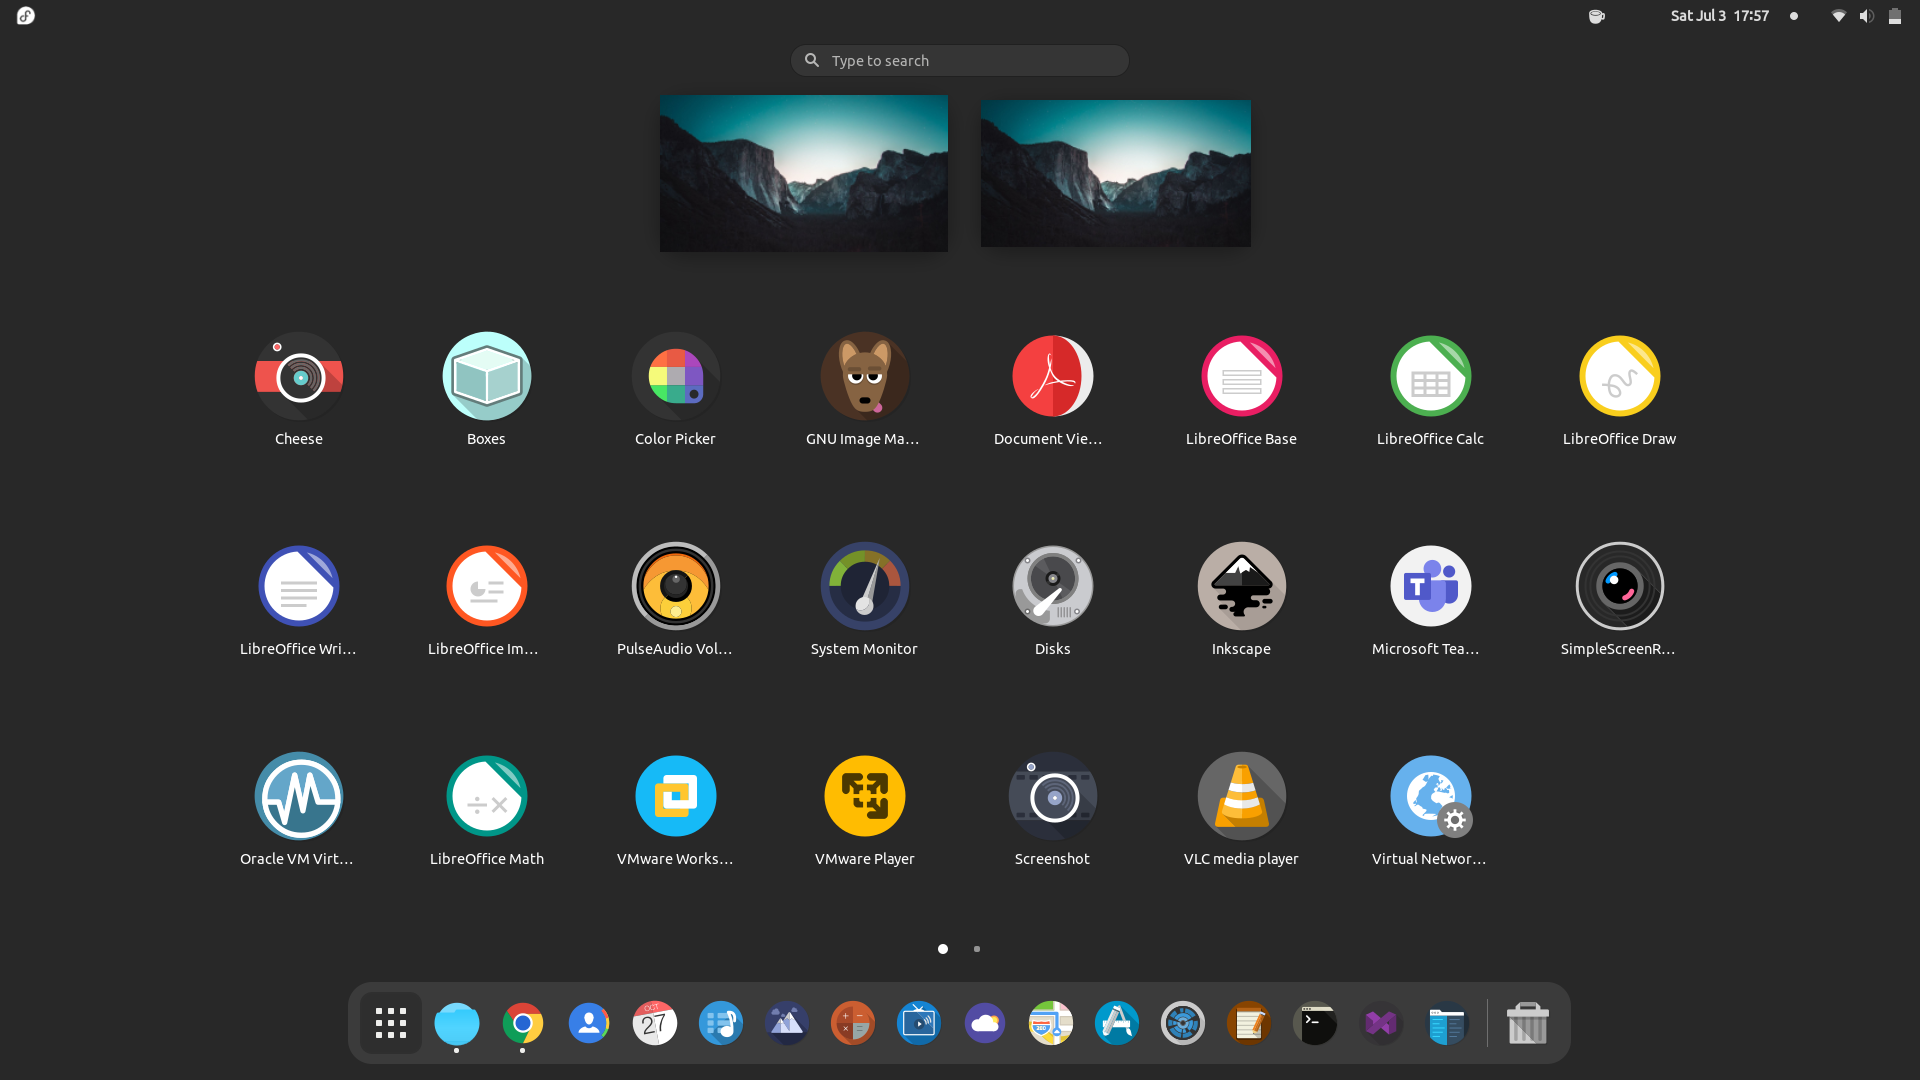Open Trash from the dock
This screenshot has height=1080, width=1920.
point(1528,1023)
